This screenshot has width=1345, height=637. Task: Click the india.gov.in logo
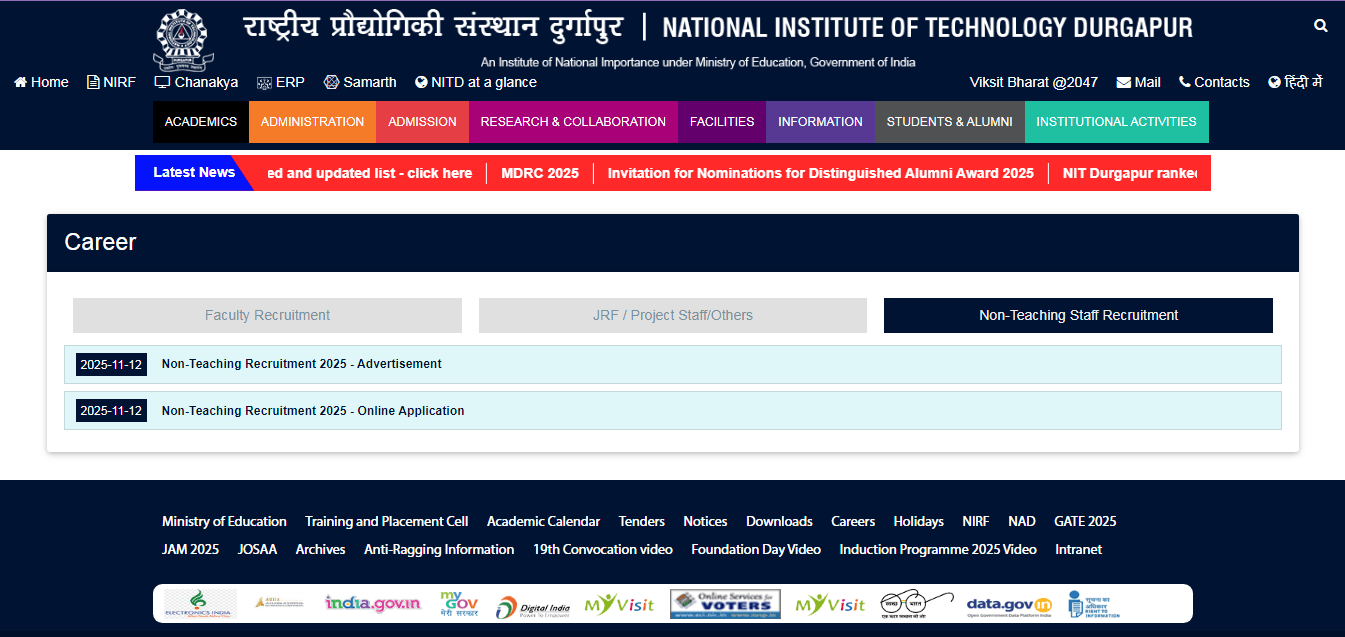373,603
